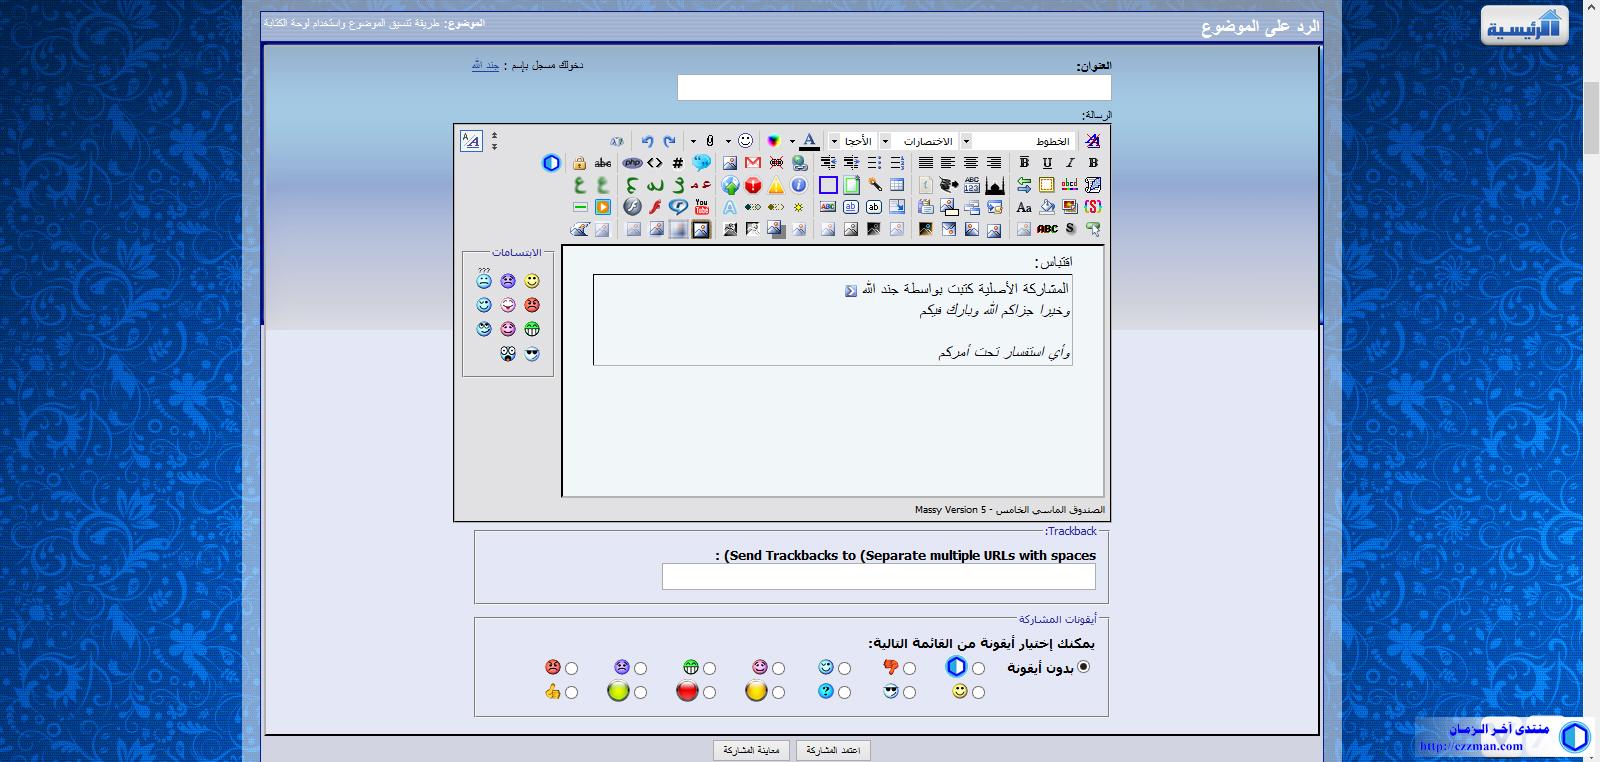Click the padlock icon in toolbar

click(579, 163)
